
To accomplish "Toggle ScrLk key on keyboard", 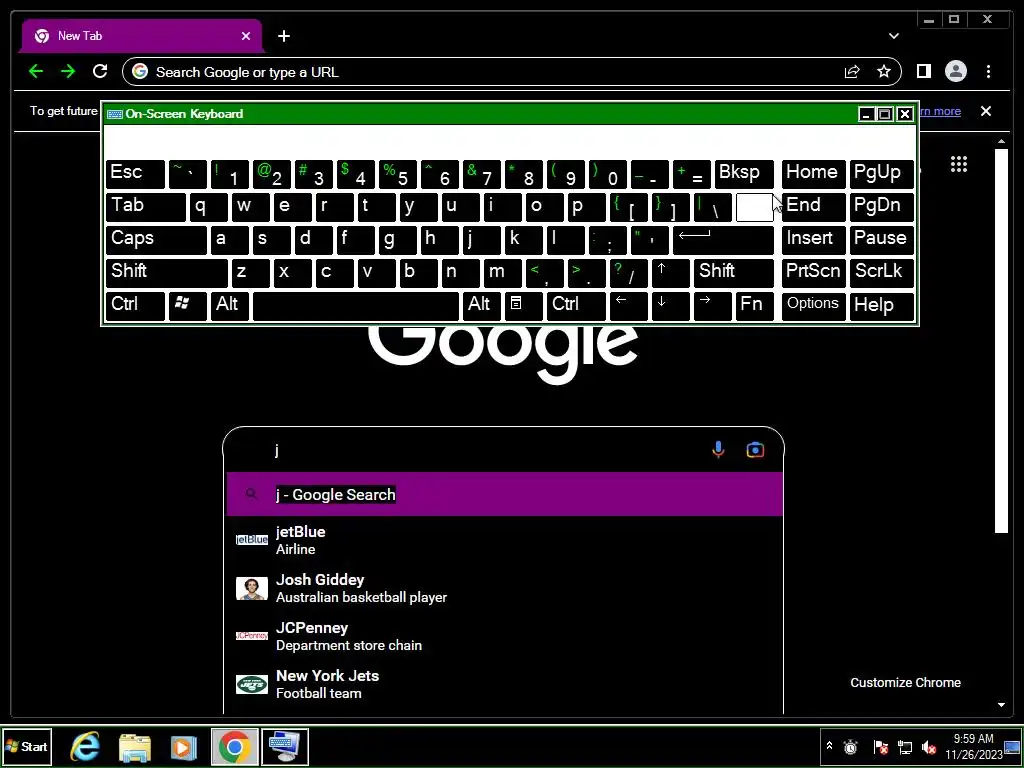I will 881,272.
